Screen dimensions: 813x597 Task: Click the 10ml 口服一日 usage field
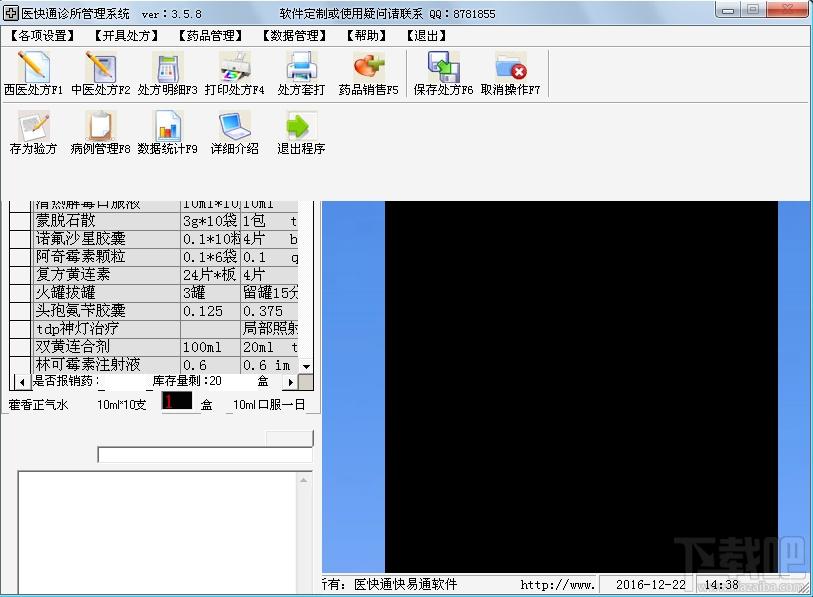pos(269,405)
